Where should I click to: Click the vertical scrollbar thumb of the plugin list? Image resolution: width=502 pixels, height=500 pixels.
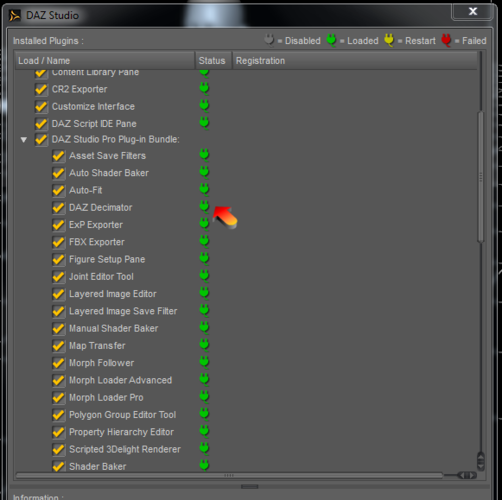(480, 177)
